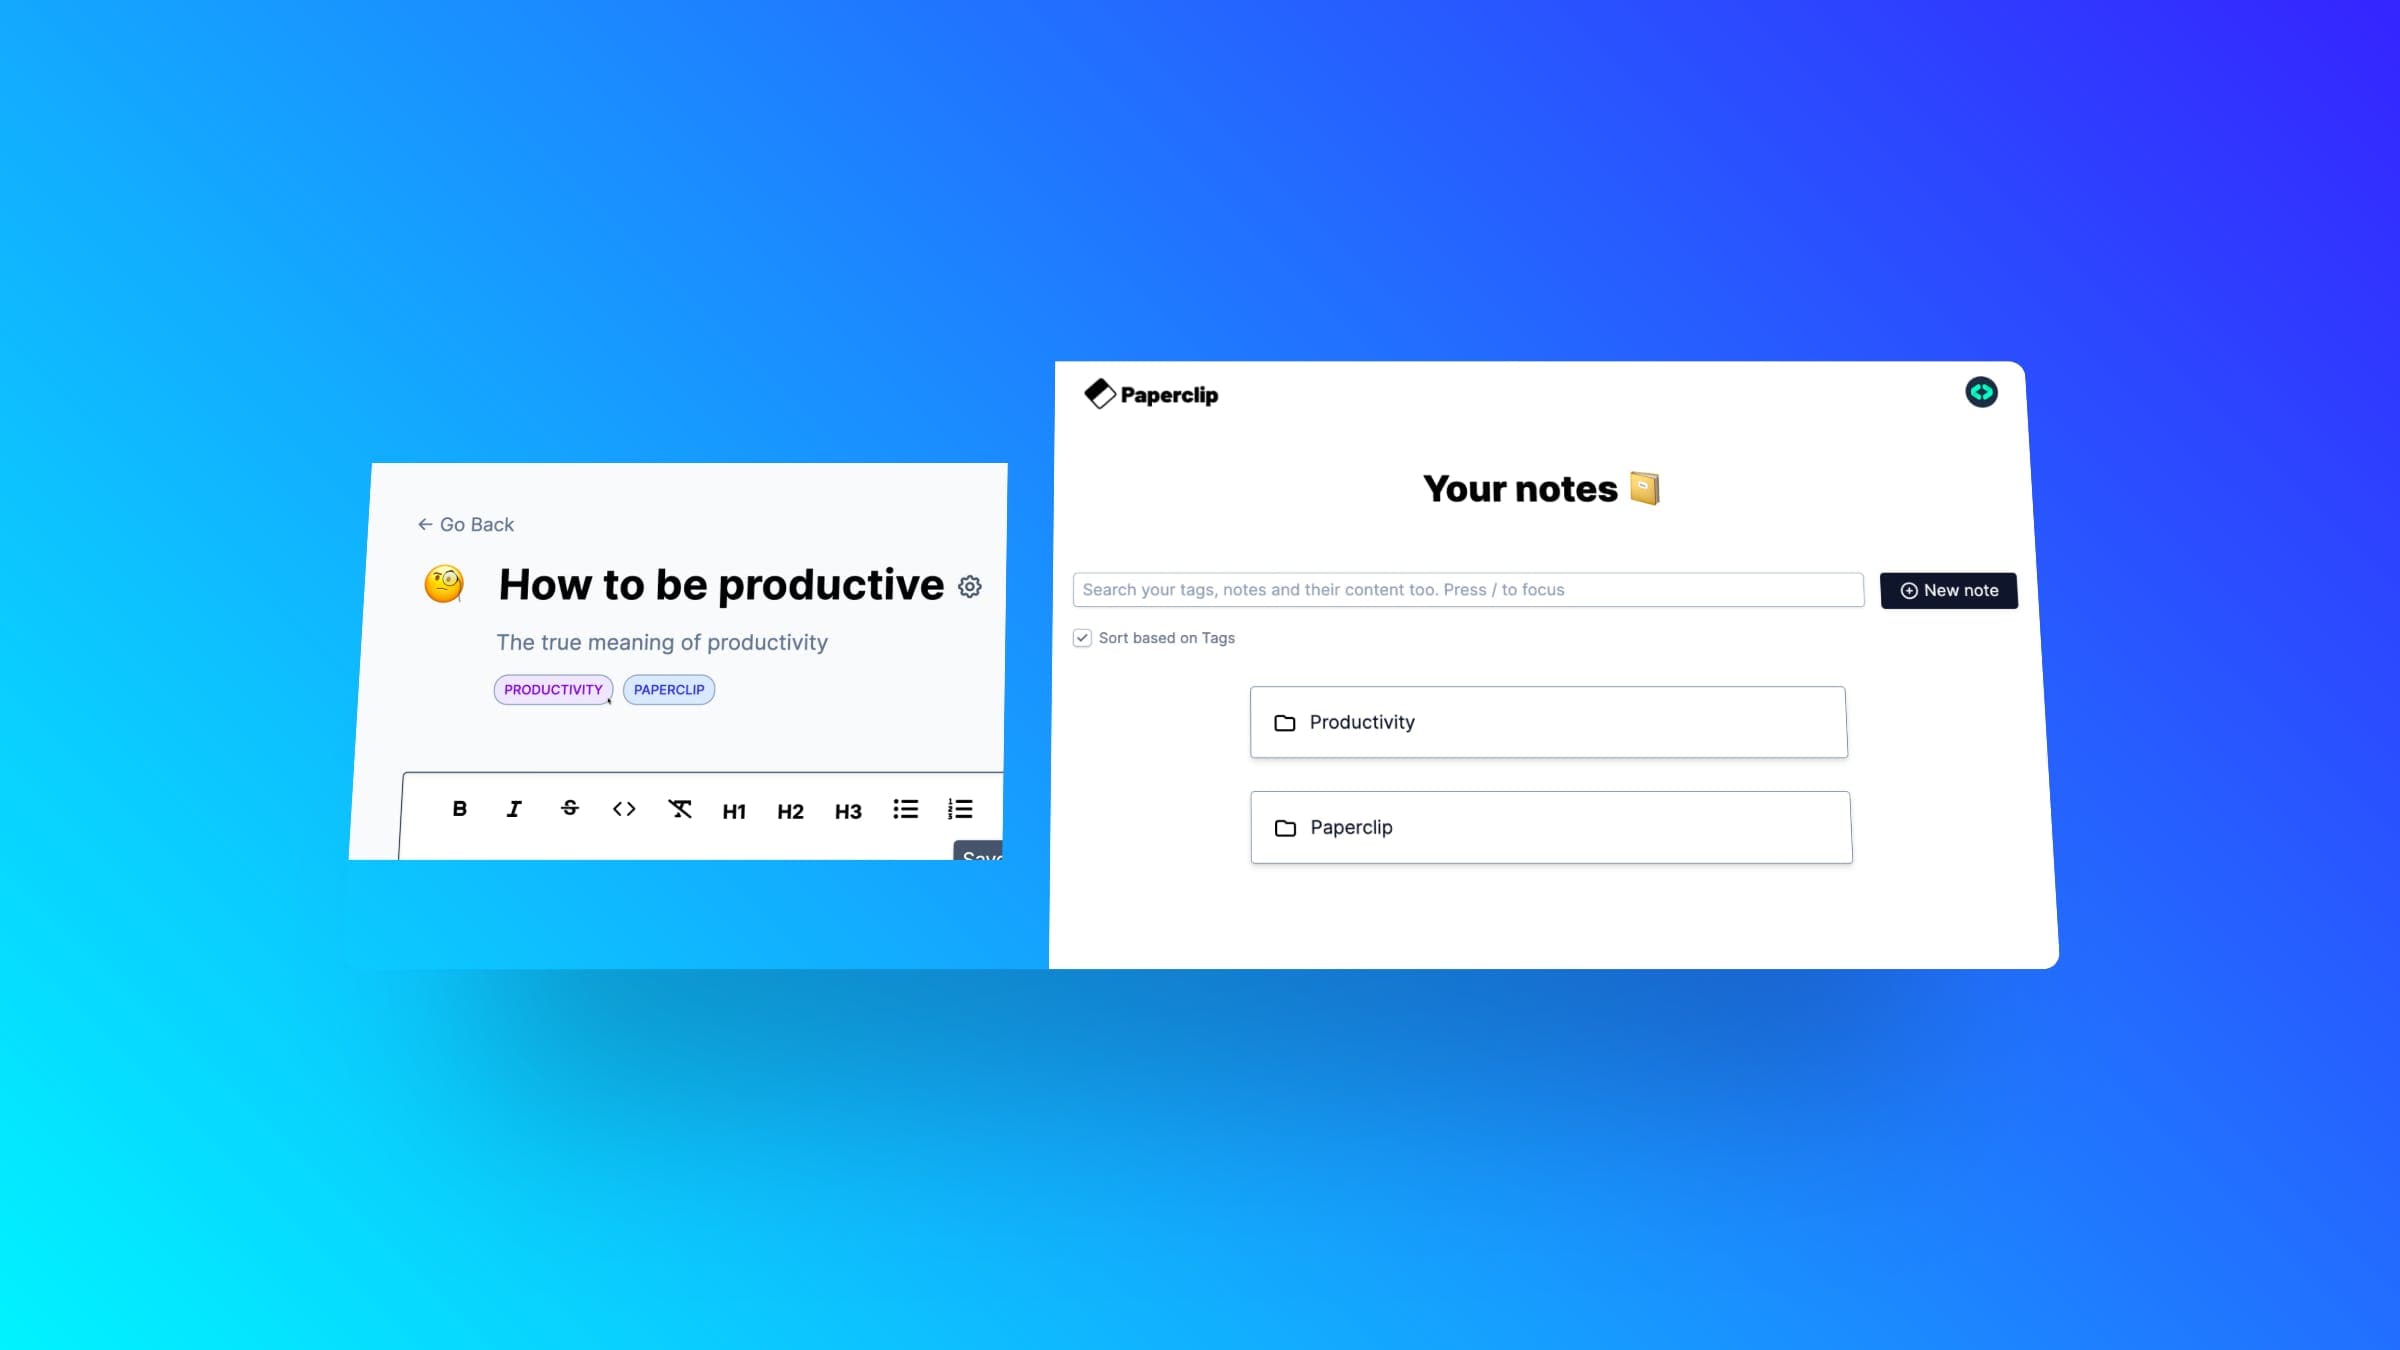Screen dimensions: 2400x1350
Task: Click the New note button
Action: [x=1950, y=590]
